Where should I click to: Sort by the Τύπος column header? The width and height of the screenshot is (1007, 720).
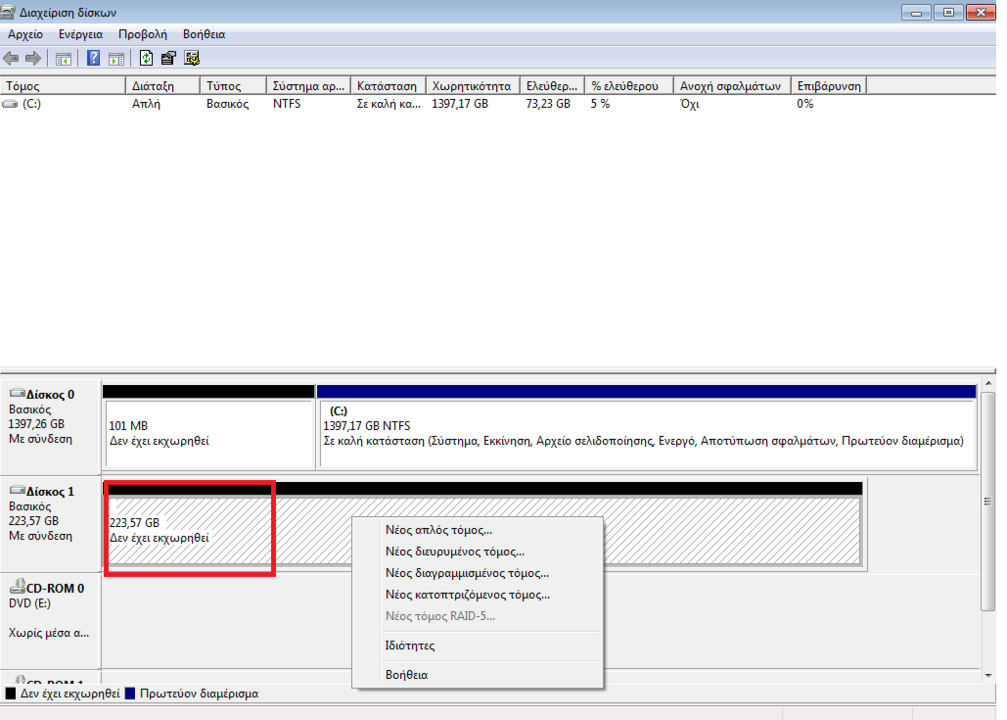[x=233, y=86]
